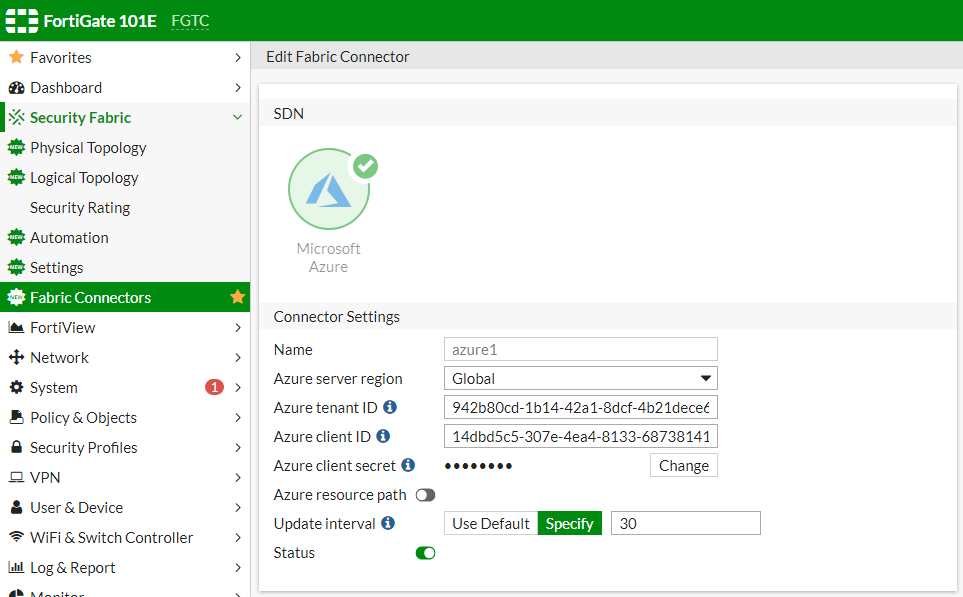Click the System gear icon
This screenshot has height=597, width=963.
point(17,388)
